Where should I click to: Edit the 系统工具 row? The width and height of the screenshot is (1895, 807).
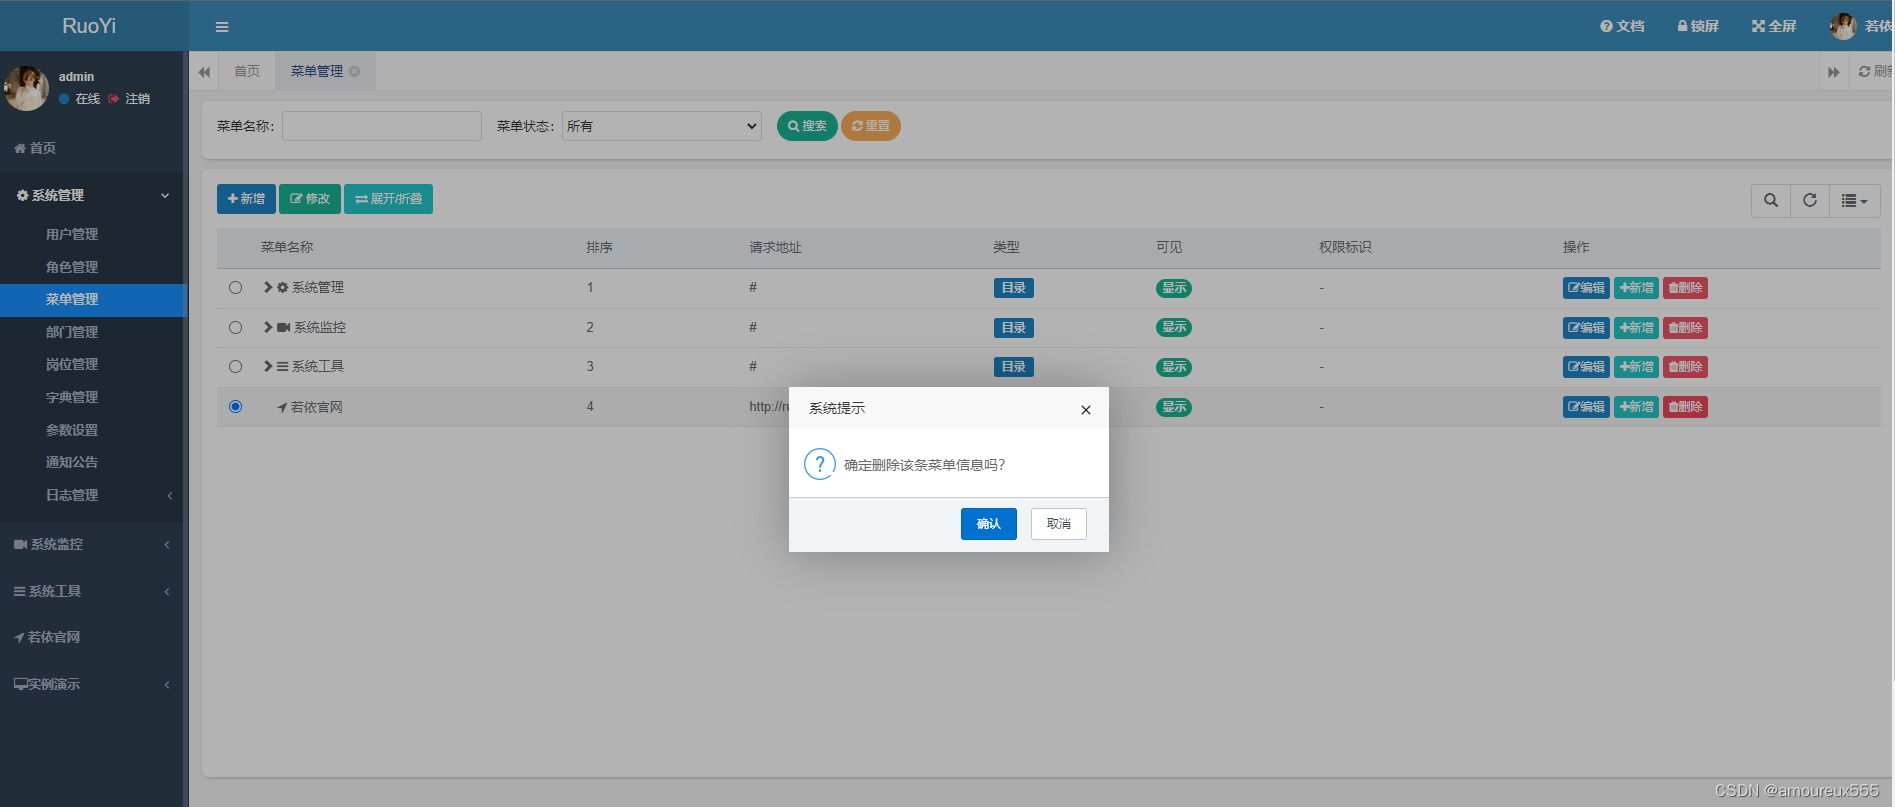tap(1586, 367)
